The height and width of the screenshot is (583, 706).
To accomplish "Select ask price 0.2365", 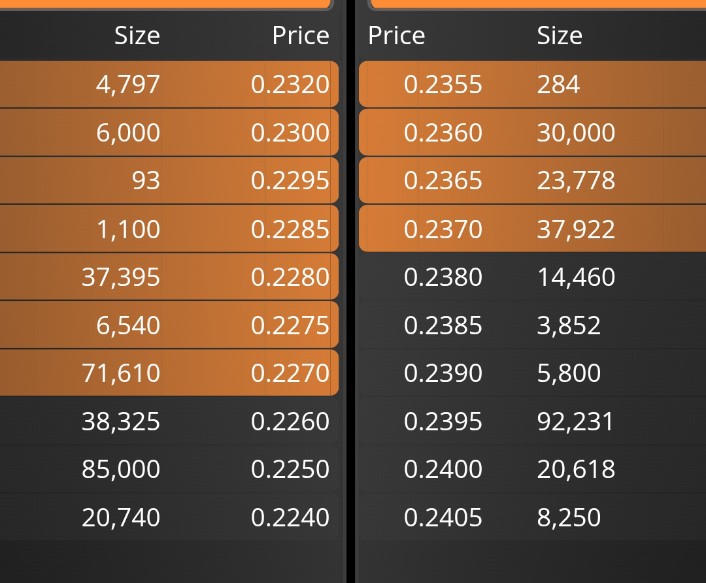I will (443, 181).
